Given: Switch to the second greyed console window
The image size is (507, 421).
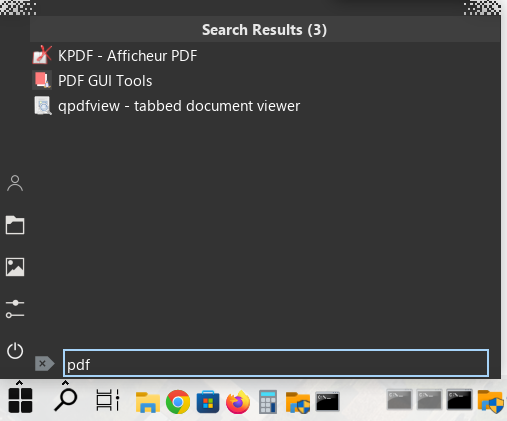Looking at the screenshot, I should pyautogui.click(x=429, y=399).
